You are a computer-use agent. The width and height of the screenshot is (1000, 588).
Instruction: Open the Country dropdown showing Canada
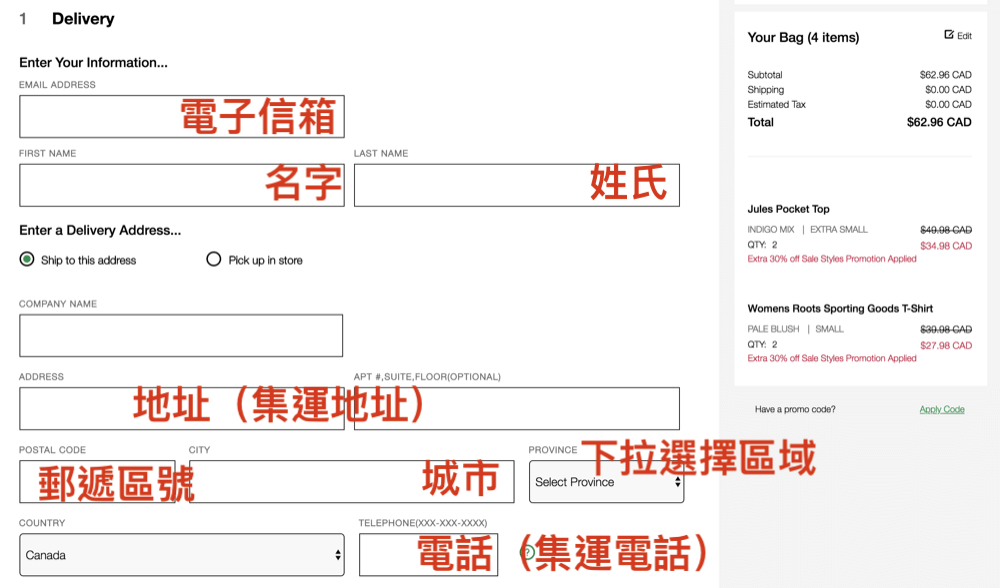point(181,555)
